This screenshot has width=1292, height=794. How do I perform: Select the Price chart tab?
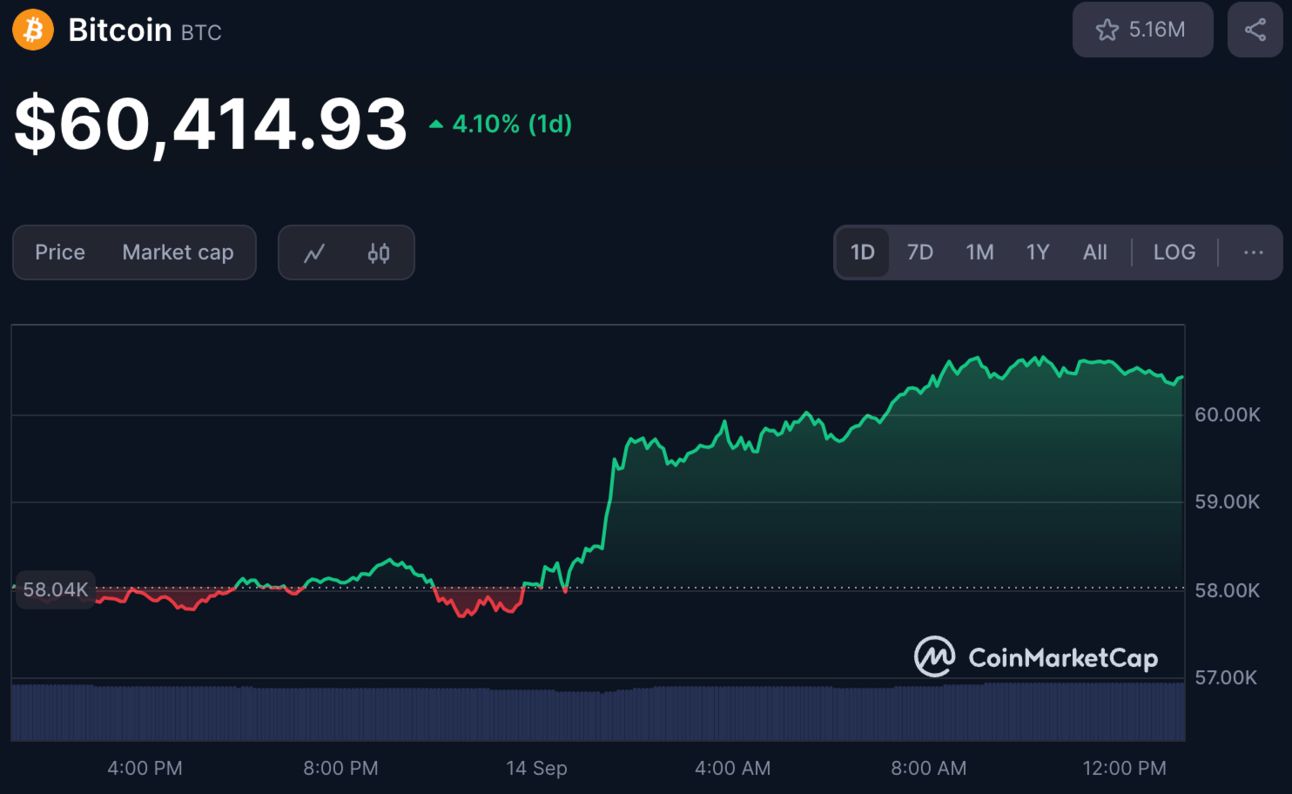[60, 253]
